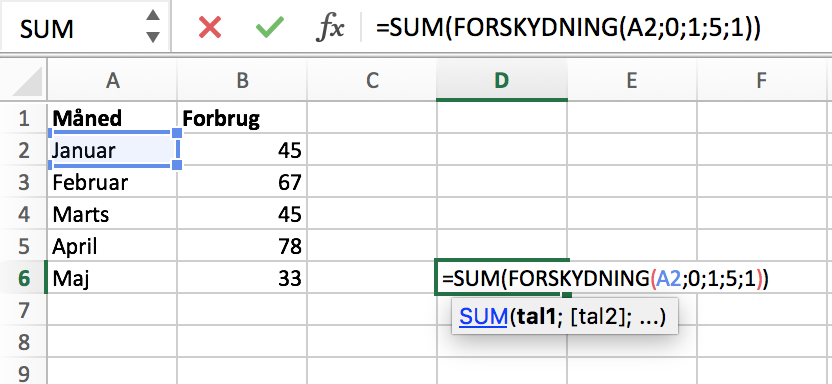This screenshot has width=832, height=384.
Task: Open the fx insert function dialog
Action: click(x=330, y=28)
